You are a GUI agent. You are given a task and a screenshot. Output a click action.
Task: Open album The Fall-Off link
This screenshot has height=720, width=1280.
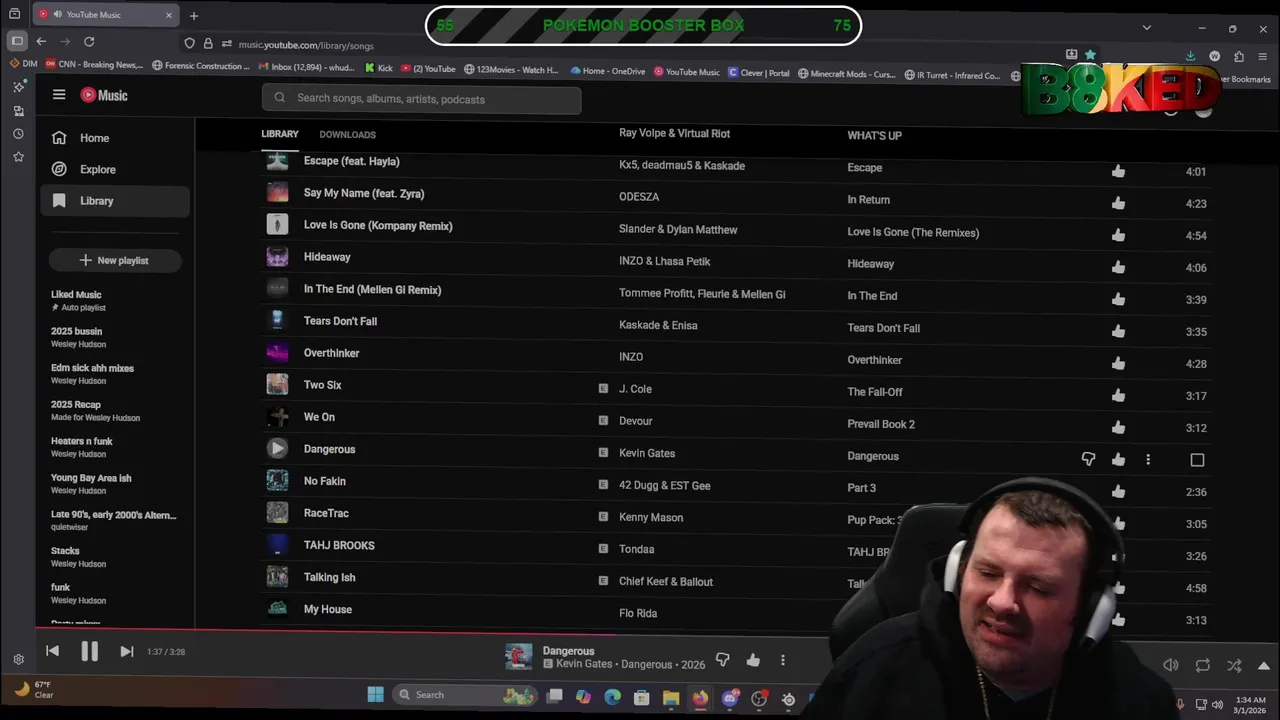875,392
